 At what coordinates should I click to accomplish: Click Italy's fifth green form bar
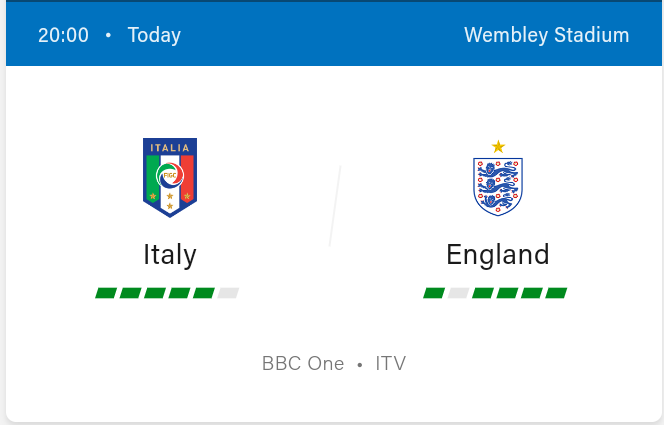[204, 293]
